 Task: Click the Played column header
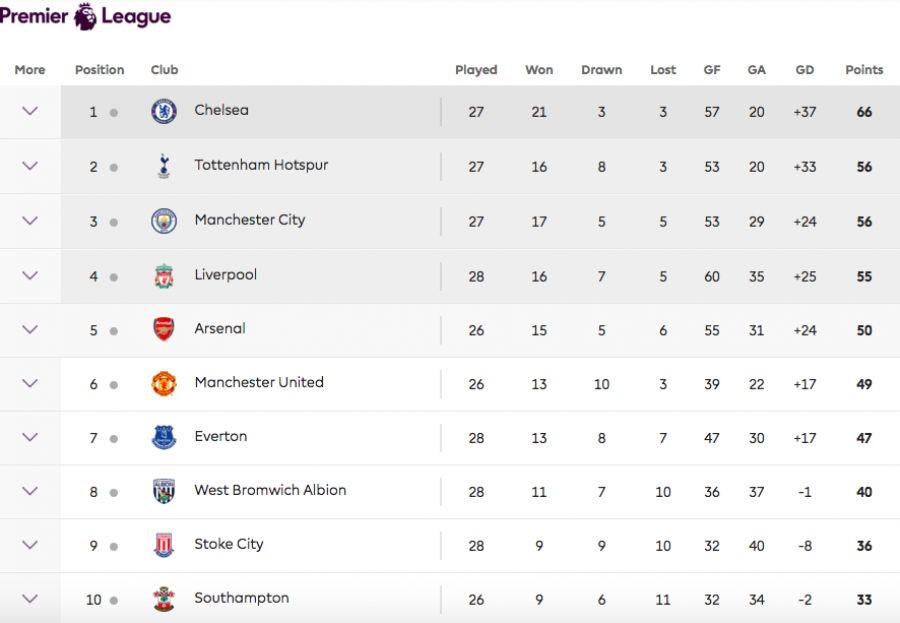click(476, 70)
